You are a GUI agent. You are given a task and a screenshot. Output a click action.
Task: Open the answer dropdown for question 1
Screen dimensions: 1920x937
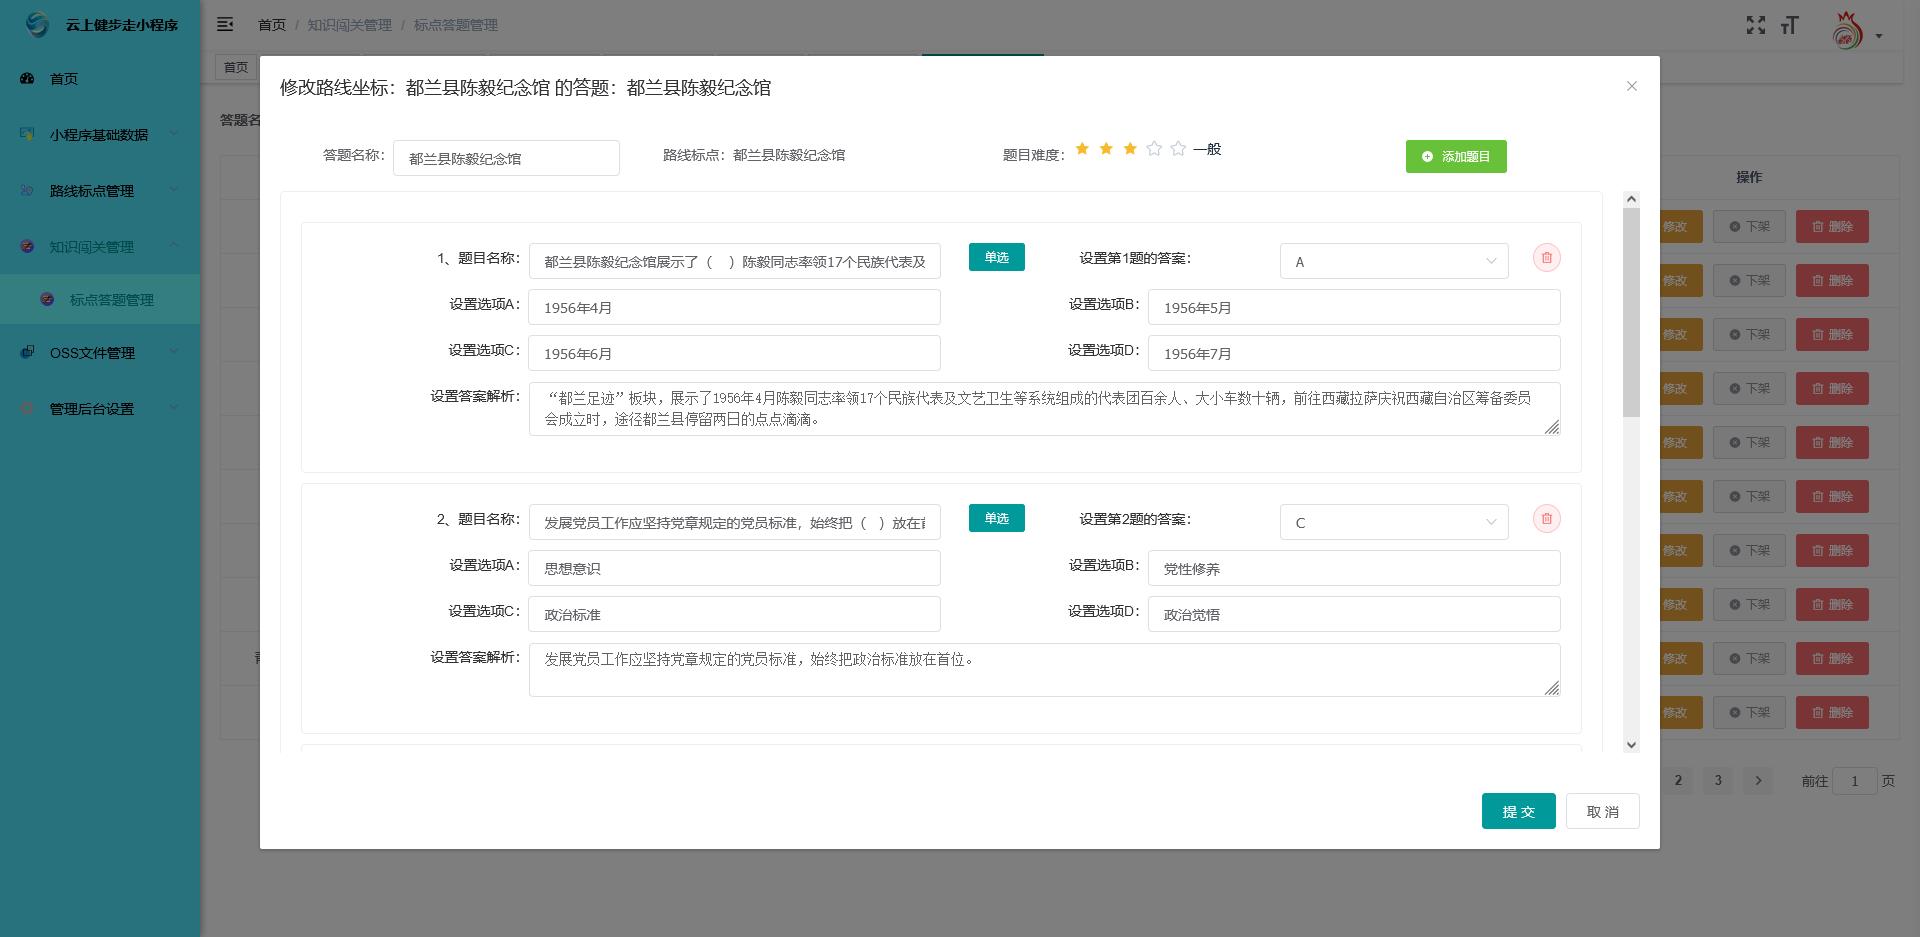1393,262
